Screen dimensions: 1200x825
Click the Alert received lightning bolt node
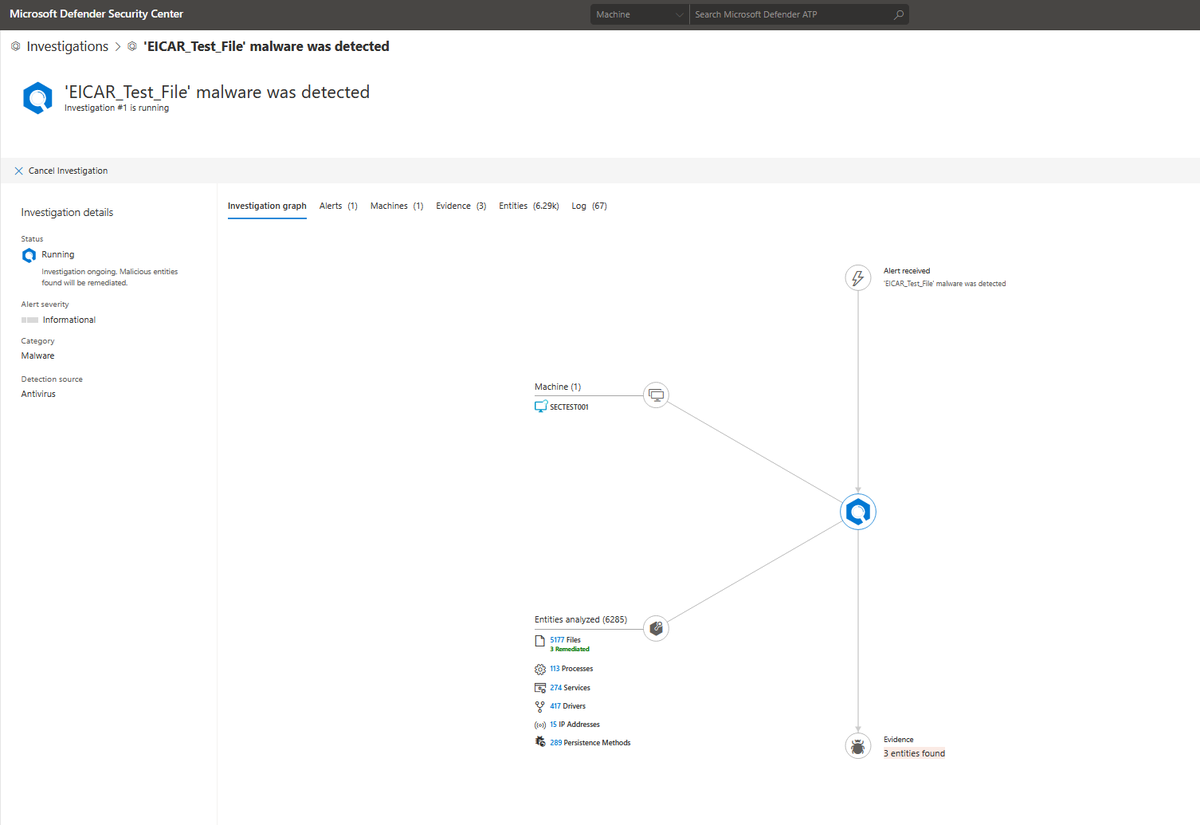click(857, 278)
